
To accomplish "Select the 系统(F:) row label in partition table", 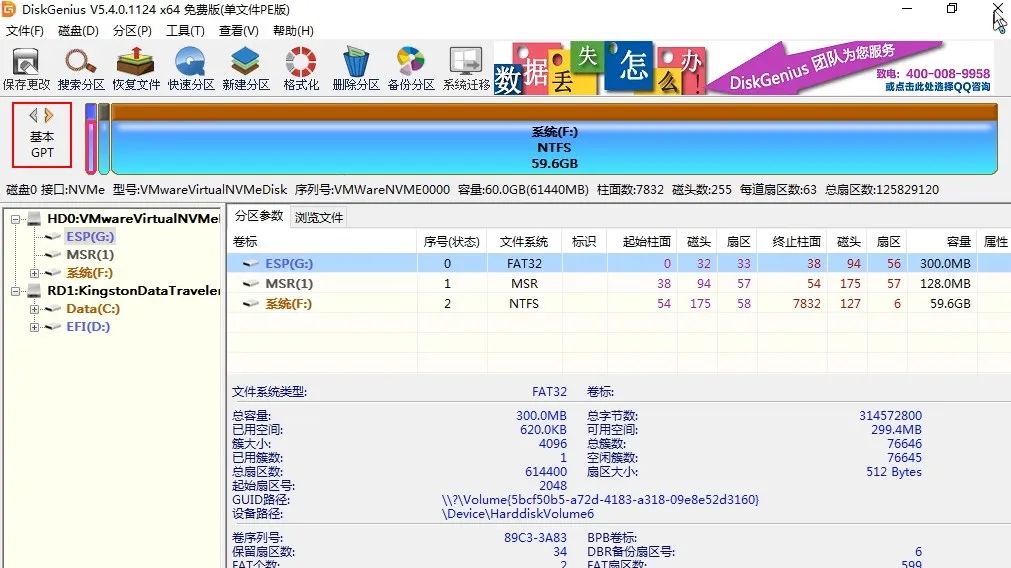I will point(288,304).
